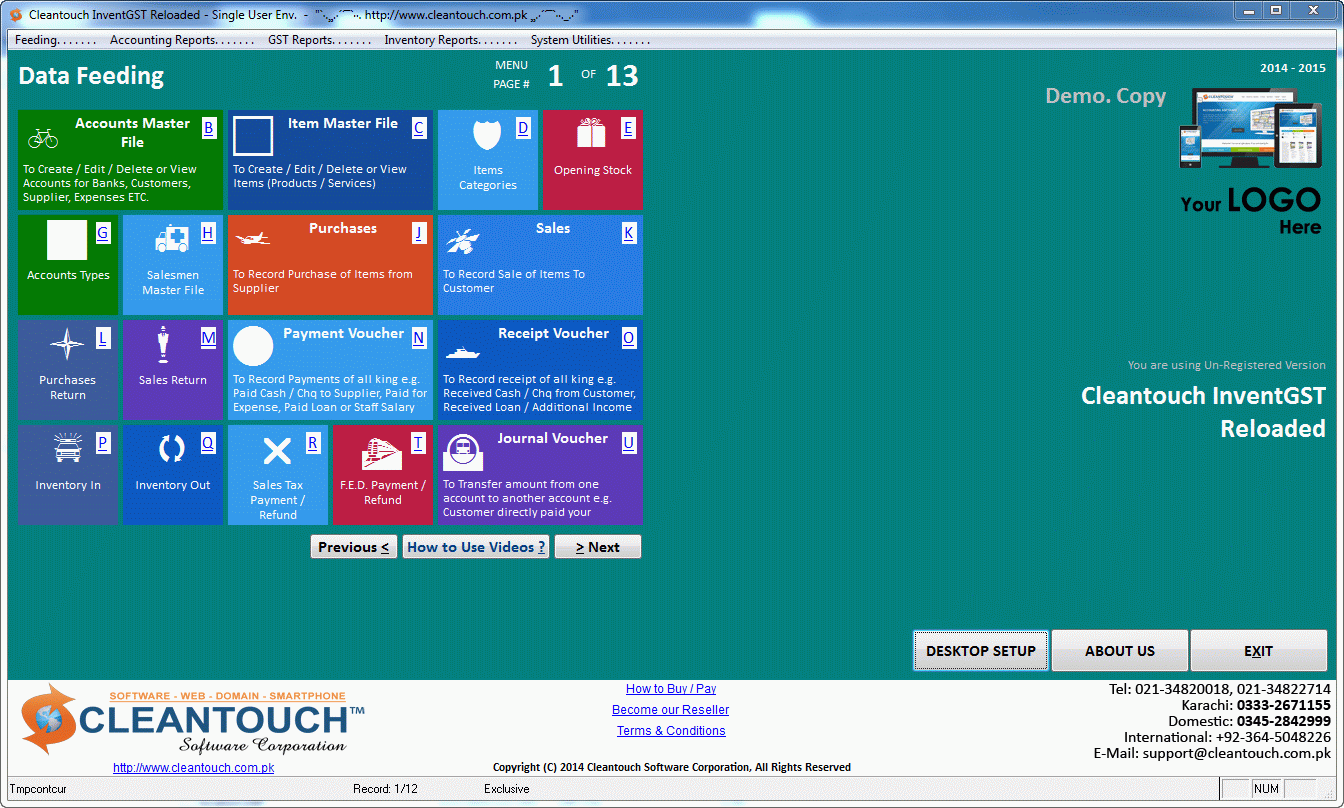Click shortcut letter R on Sales Tax Payment
This screenshot has width=1344, height=808.
click(x=313, y=443)
